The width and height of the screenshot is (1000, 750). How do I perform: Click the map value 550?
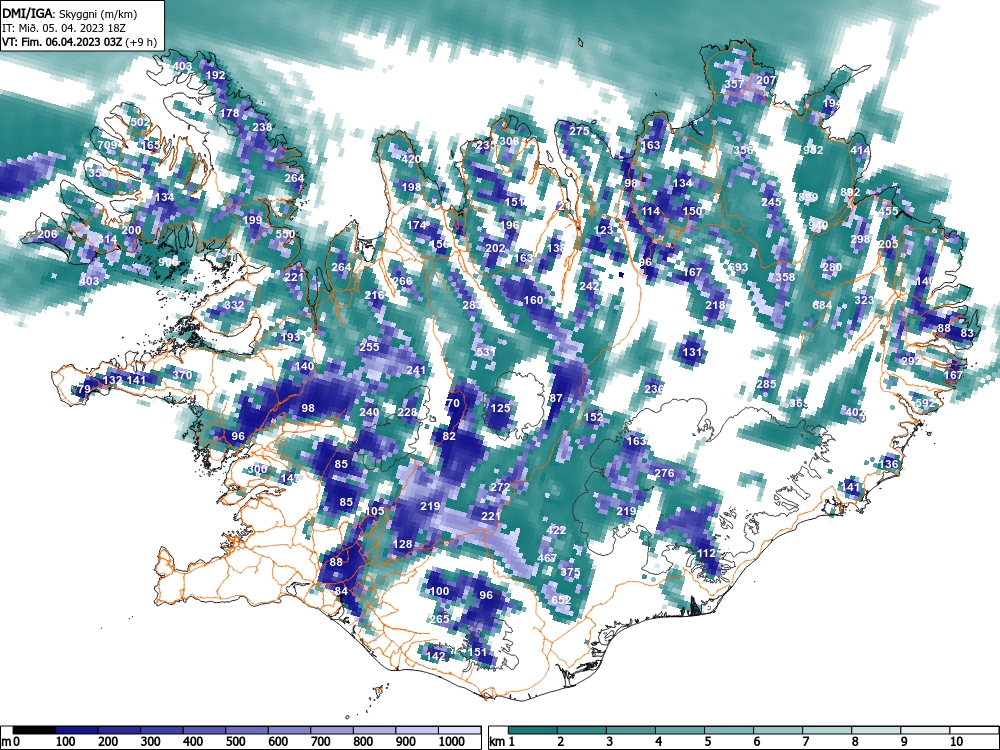(x=285, y=235)
